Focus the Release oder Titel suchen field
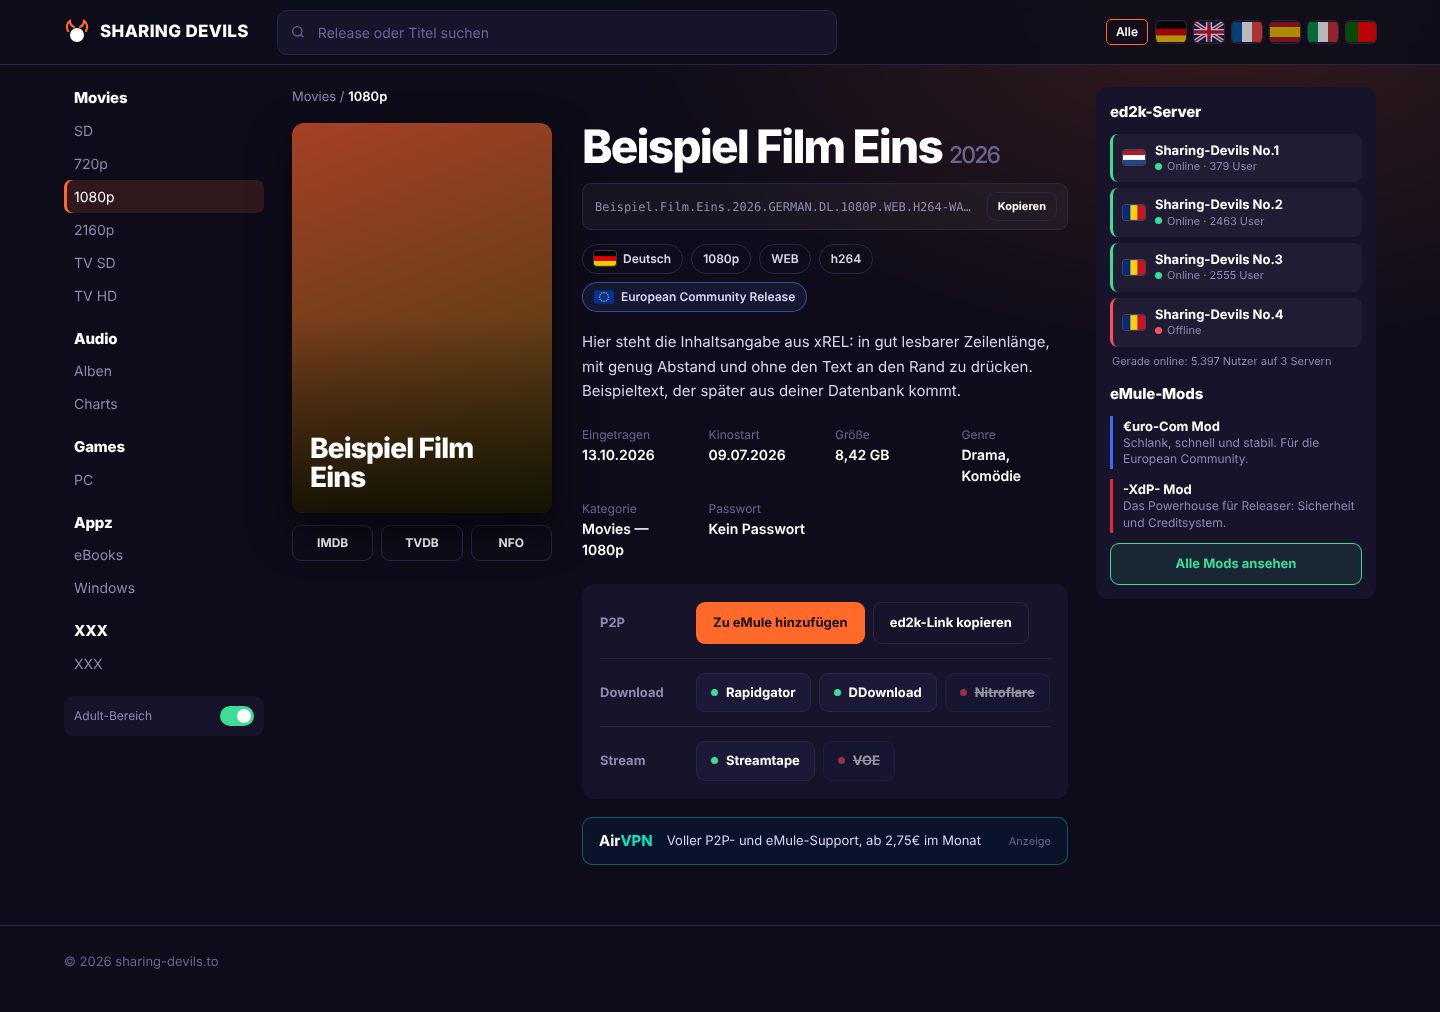The height and width of the screenshot is (1012, 1440). coord(557,32)
